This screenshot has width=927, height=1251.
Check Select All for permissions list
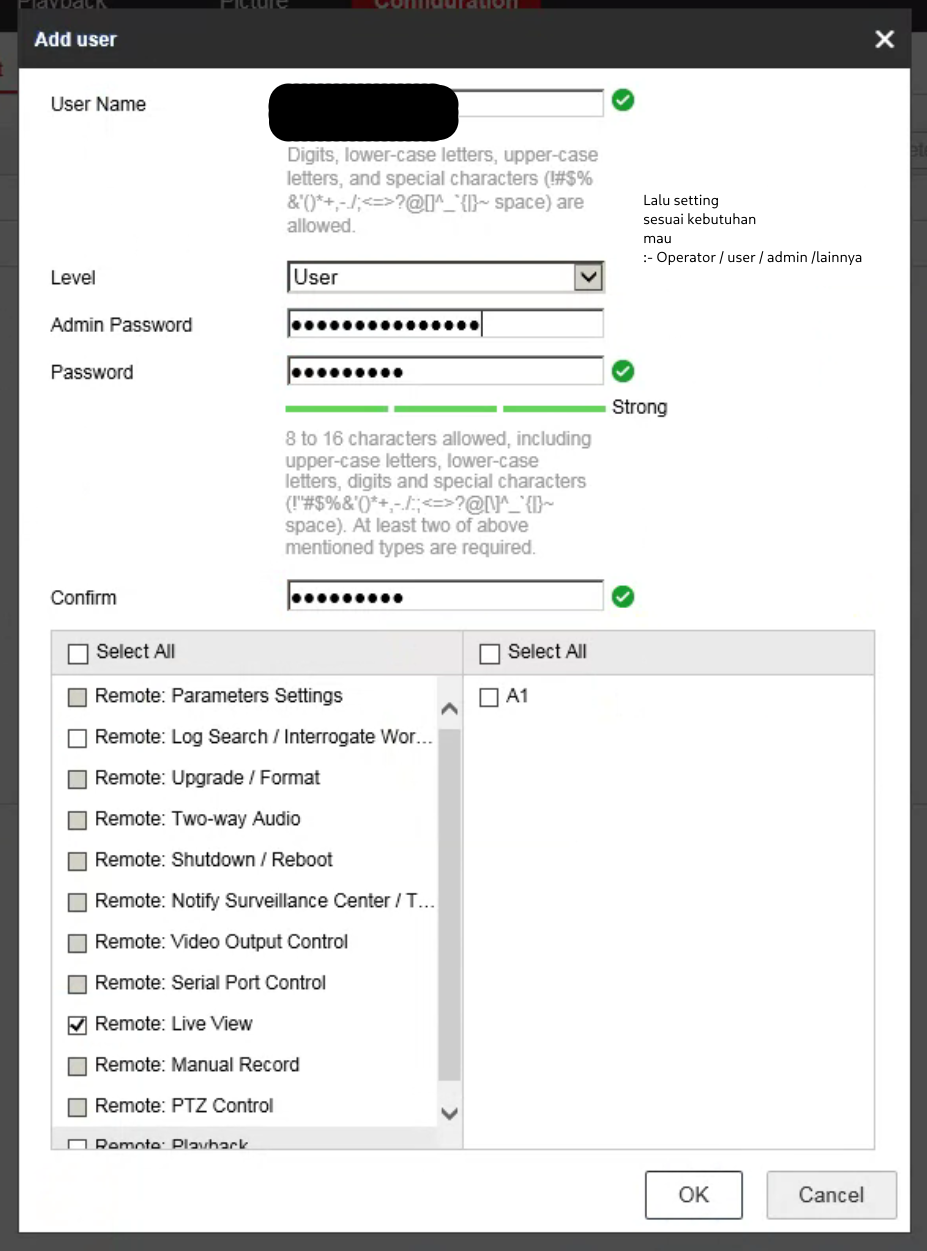78,653
